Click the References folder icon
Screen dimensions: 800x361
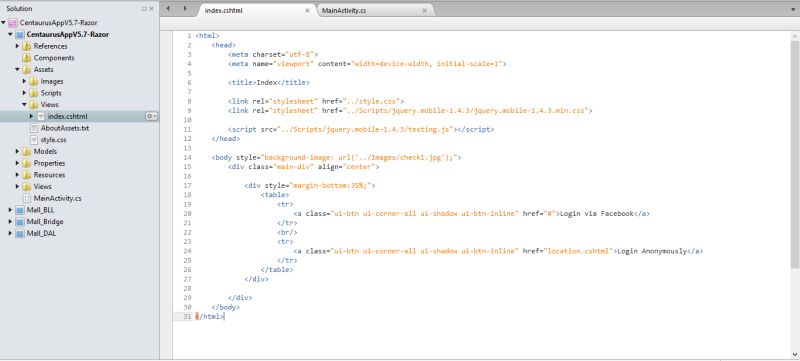coord(27,46)
